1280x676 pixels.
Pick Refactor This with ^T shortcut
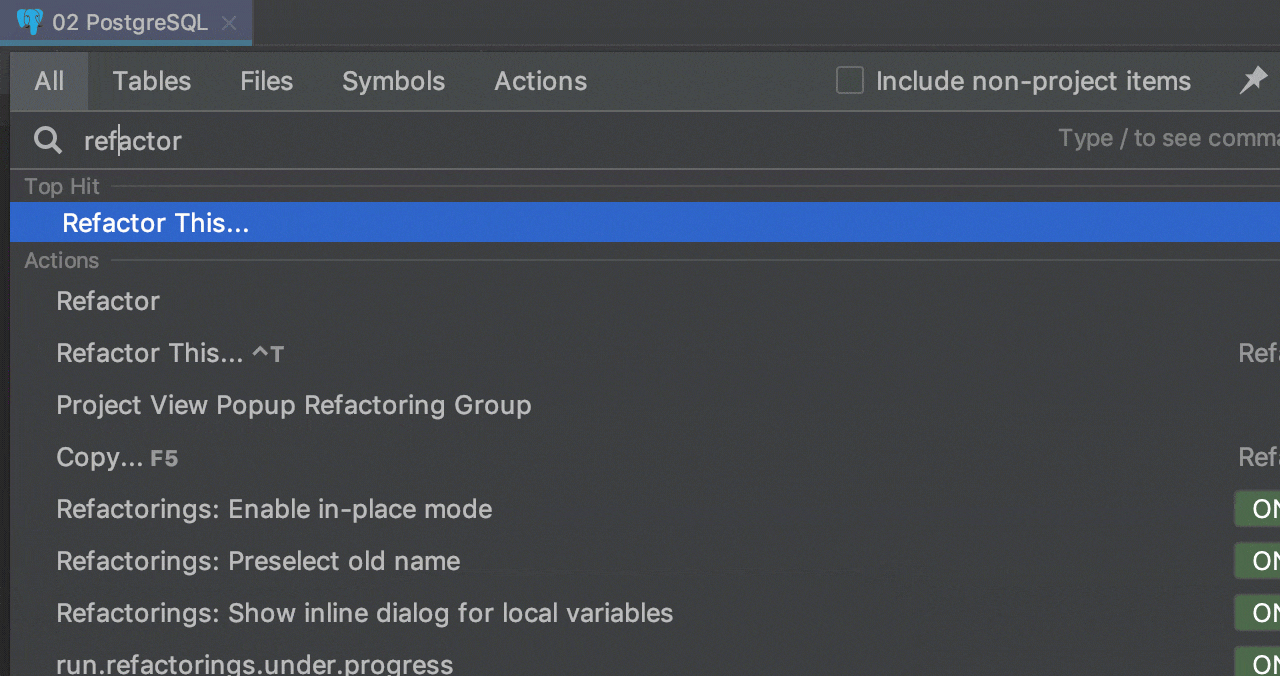point(150,353)
